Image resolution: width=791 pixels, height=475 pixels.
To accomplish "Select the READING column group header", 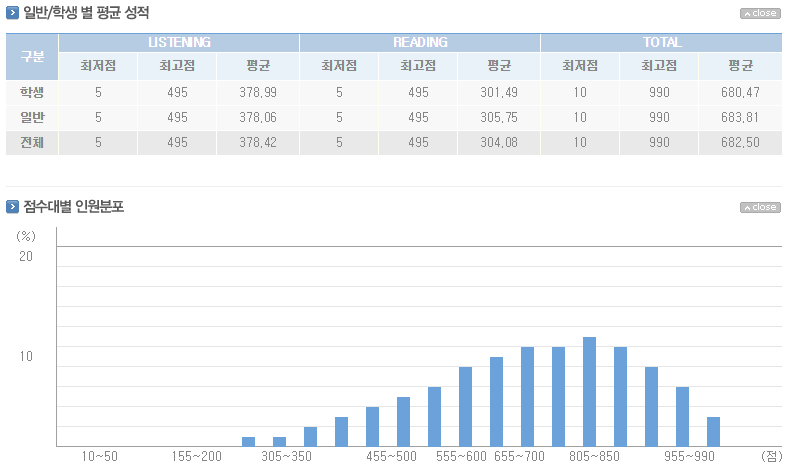I will point(420,42).
